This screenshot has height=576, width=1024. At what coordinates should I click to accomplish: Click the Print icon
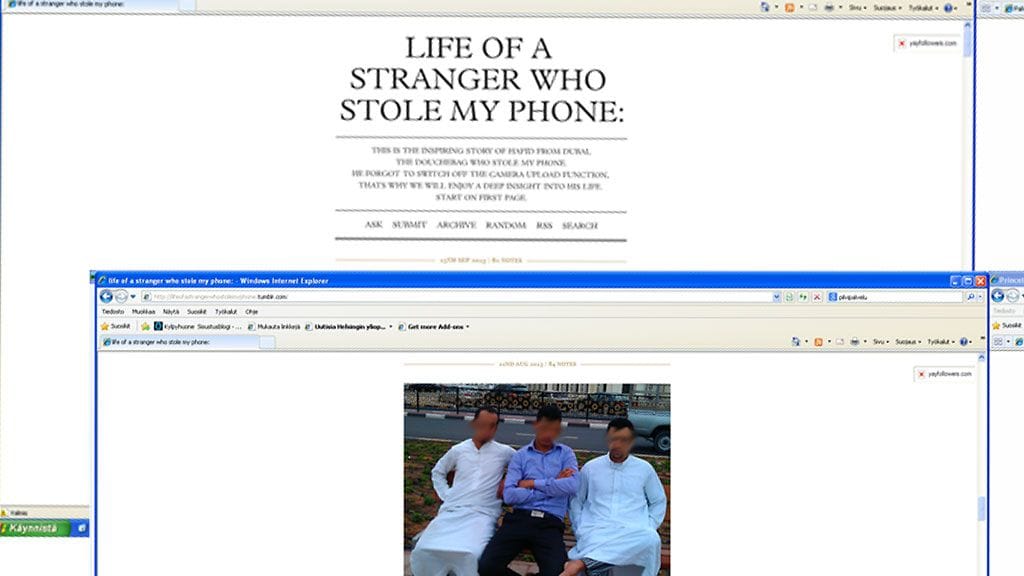click(855, 342)
